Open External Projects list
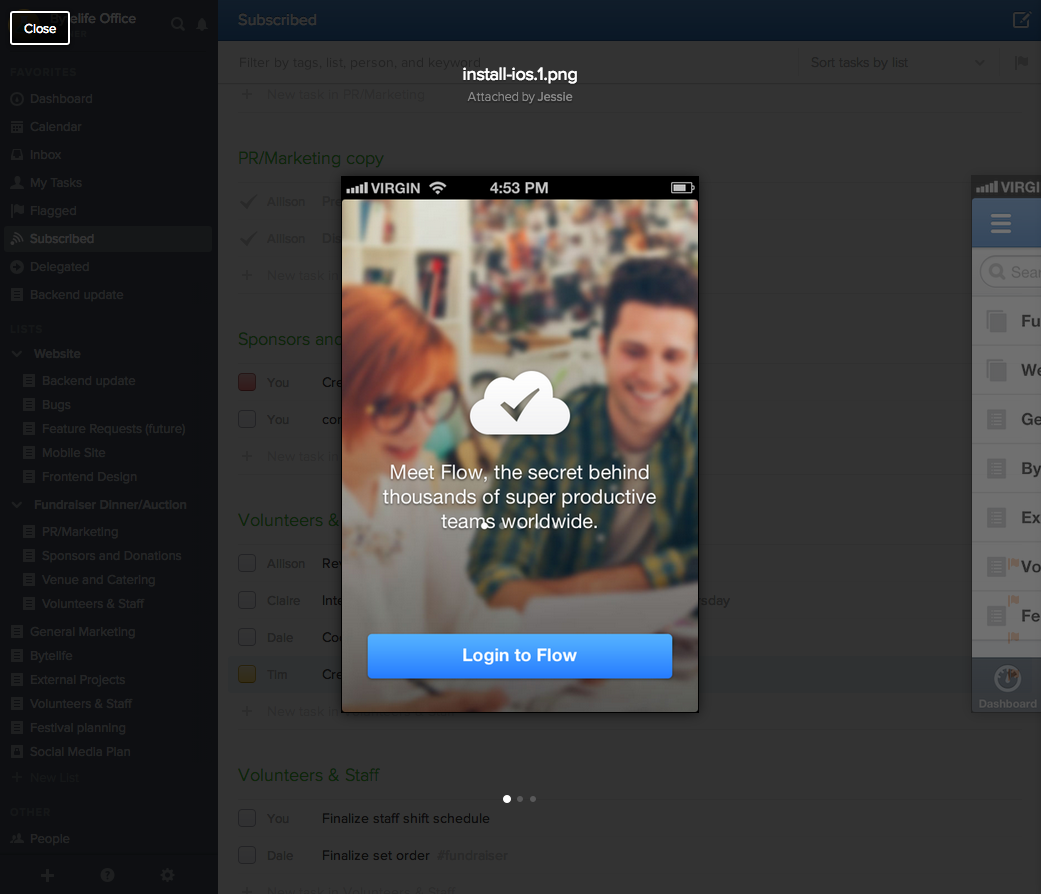 [x=77, y=680]
